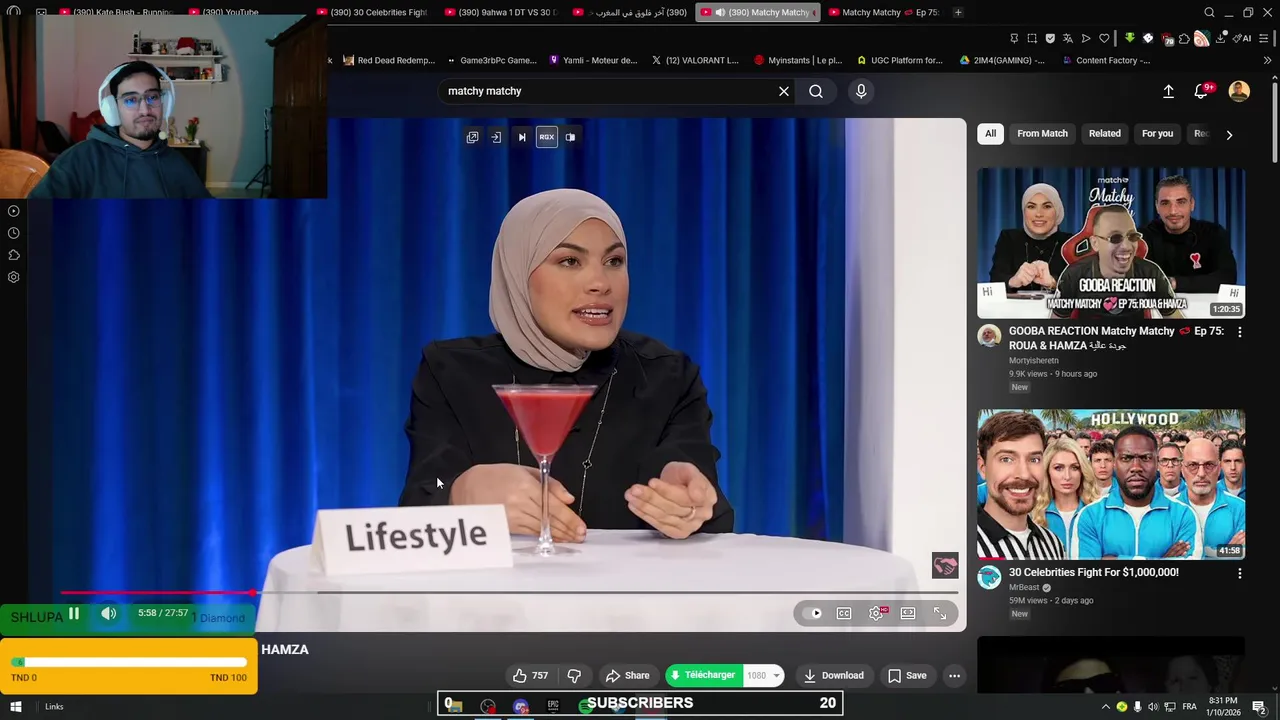Click the green download-arrow extension icon
The image size is (1280, 720).
click(1130, 38)
